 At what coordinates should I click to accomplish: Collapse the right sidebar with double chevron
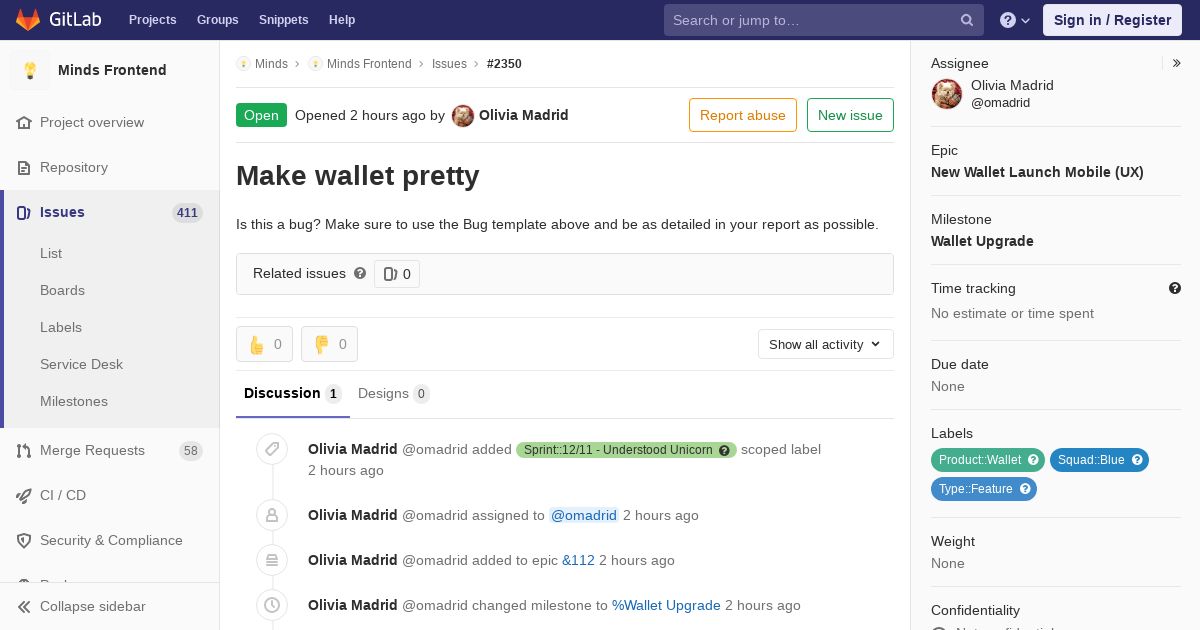pyautogui.click(x=1177, y=63)
